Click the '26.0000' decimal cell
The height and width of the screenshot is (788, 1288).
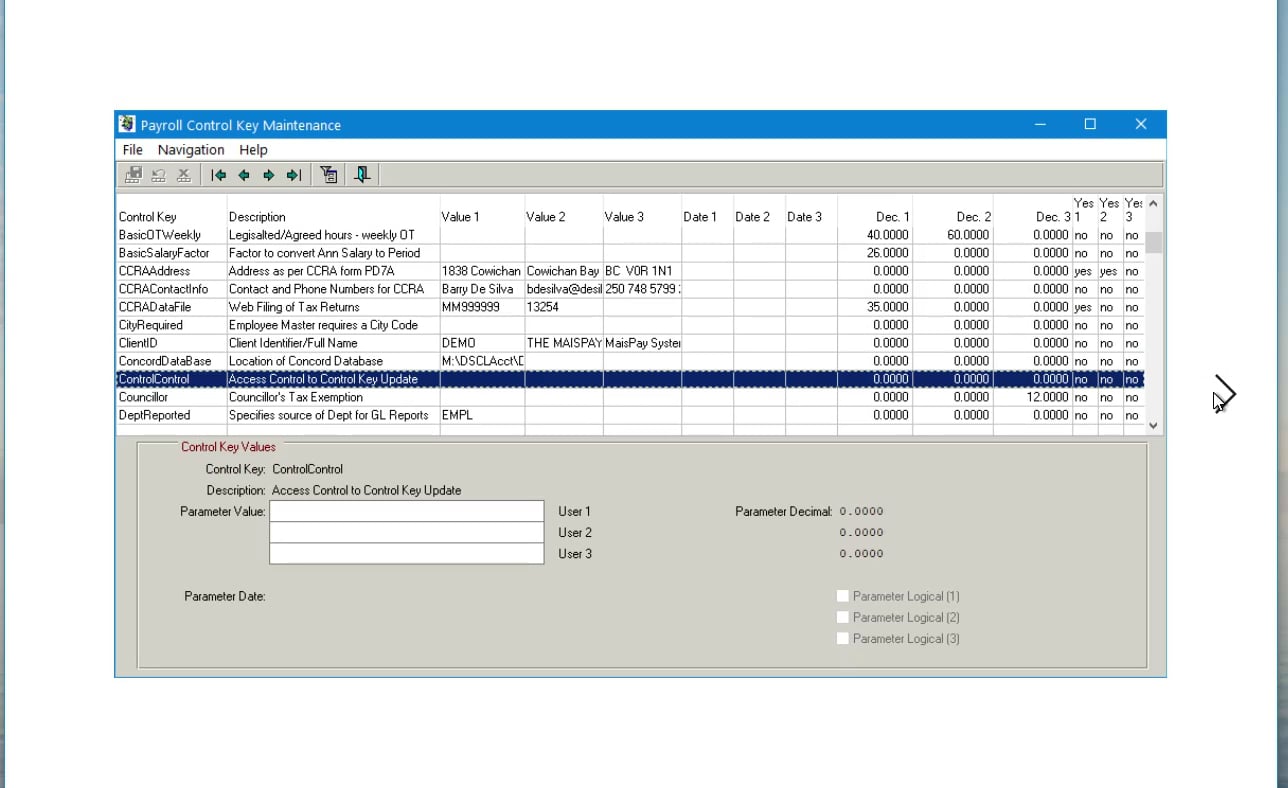tap(875, 253)
